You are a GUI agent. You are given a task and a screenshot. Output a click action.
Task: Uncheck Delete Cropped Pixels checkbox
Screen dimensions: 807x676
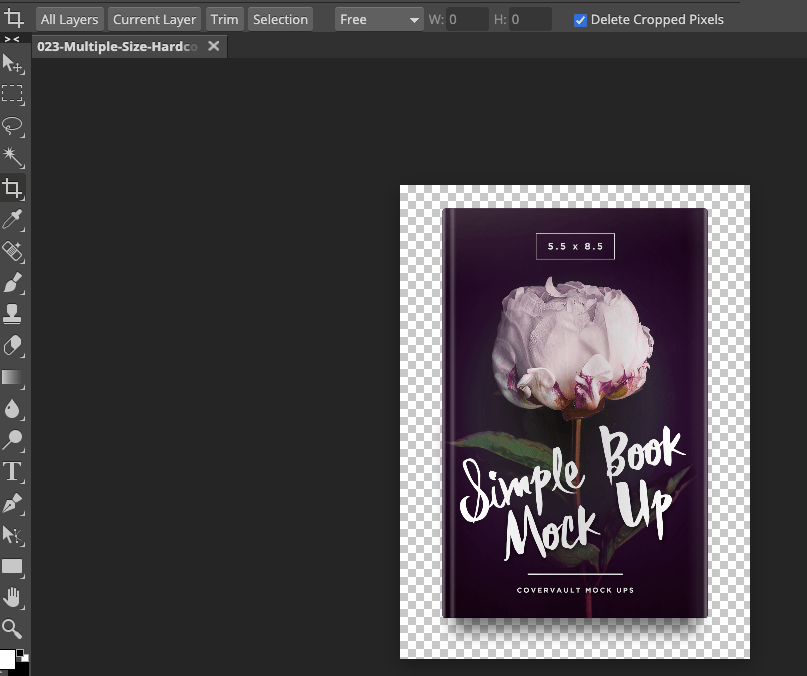click(x=580, y=20)
